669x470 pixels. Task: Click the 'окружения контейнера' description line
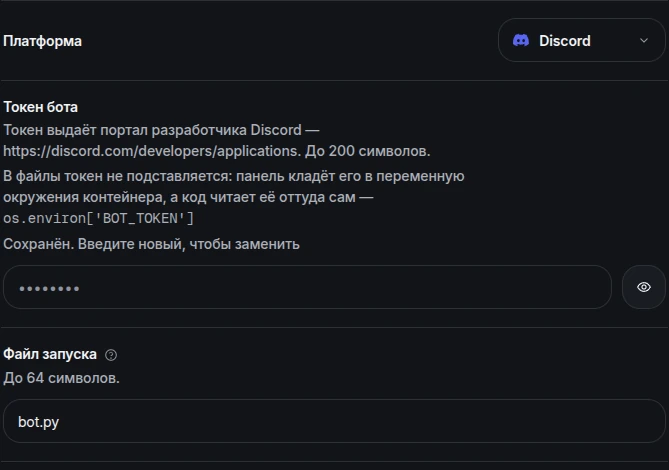(x=188, y=197)
